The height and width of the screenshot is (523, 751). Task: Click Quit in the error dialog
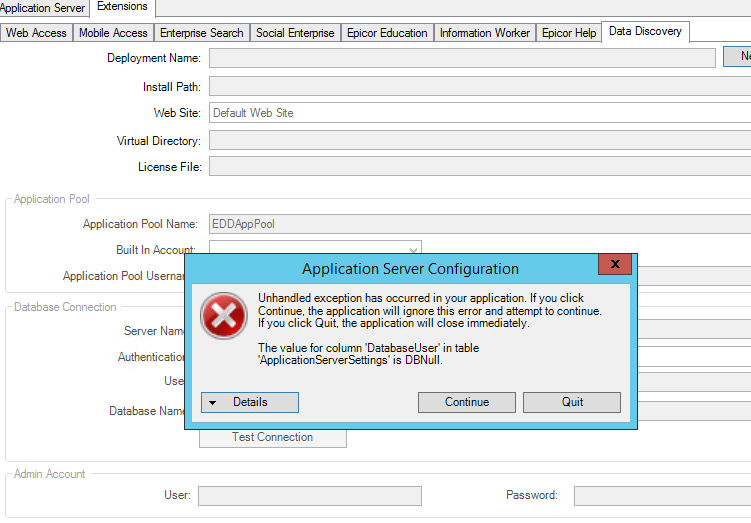(x=572, y=402)
